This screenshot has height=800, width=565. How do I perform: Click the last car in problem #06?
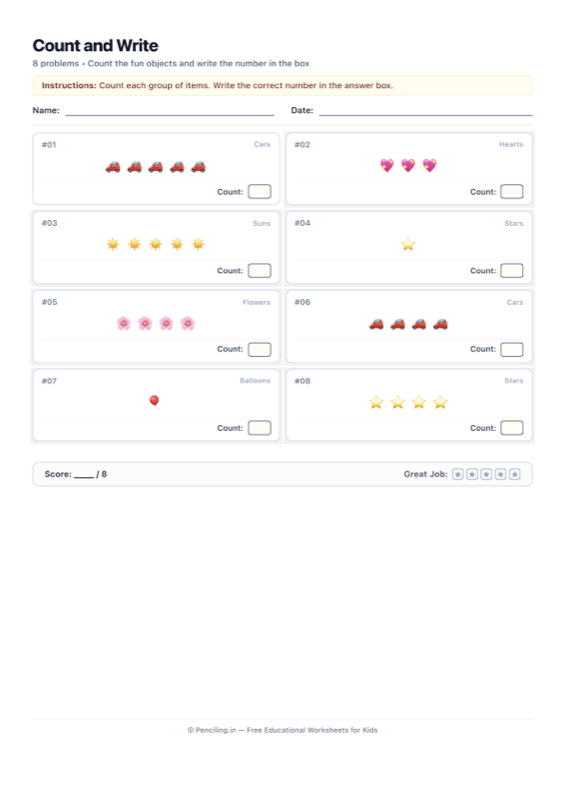[440, 324]
